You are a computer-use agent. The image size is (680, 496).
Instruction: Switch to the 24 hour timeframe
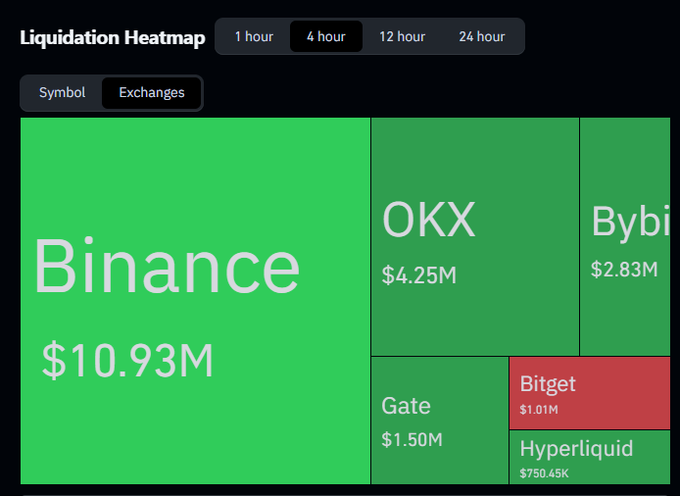pyautogui.click(x=482, y=36)
